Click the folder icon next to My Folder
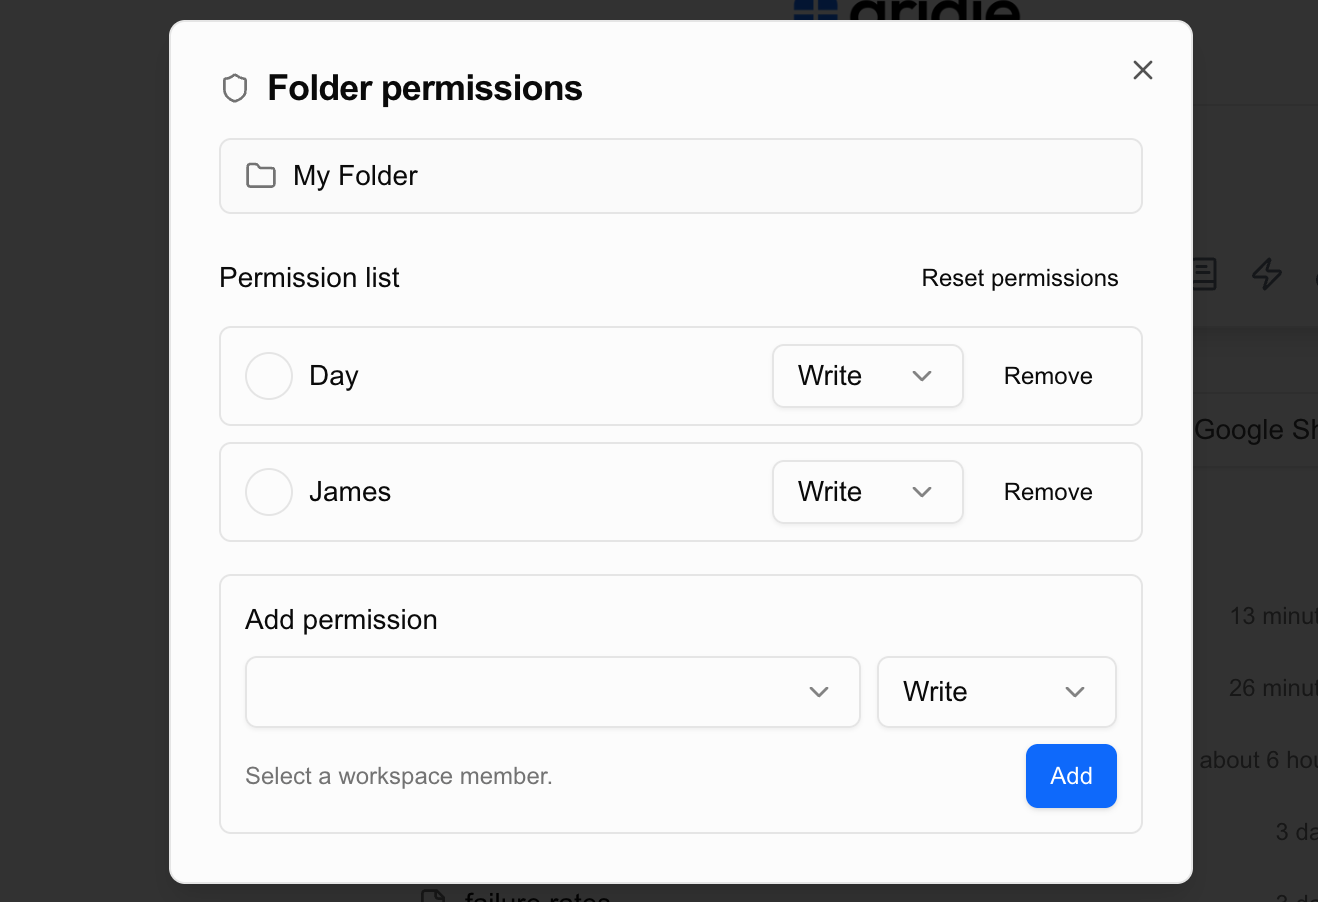Screen dimensions: 1318x902 (x=261, y=176)
